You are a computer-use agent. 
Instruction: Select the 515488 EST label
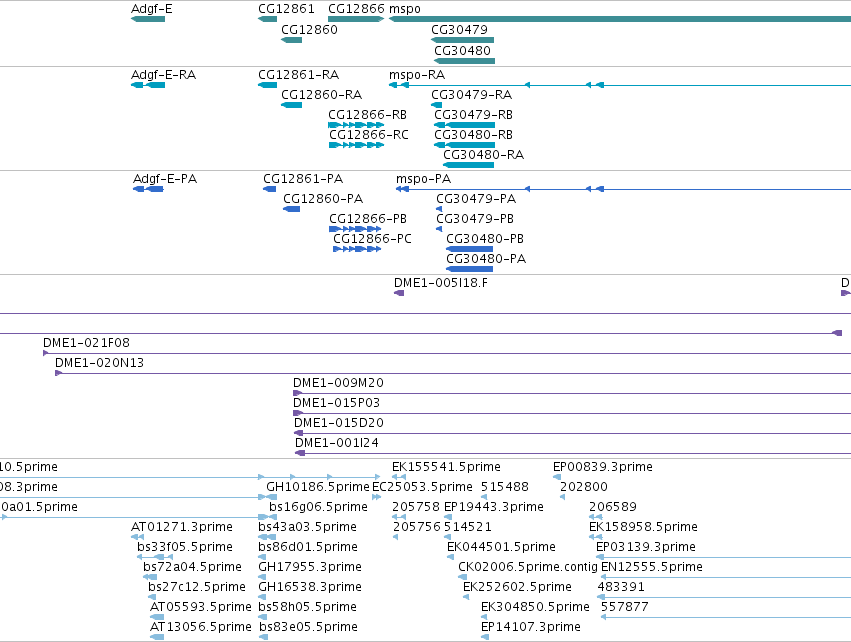[505, 487]
